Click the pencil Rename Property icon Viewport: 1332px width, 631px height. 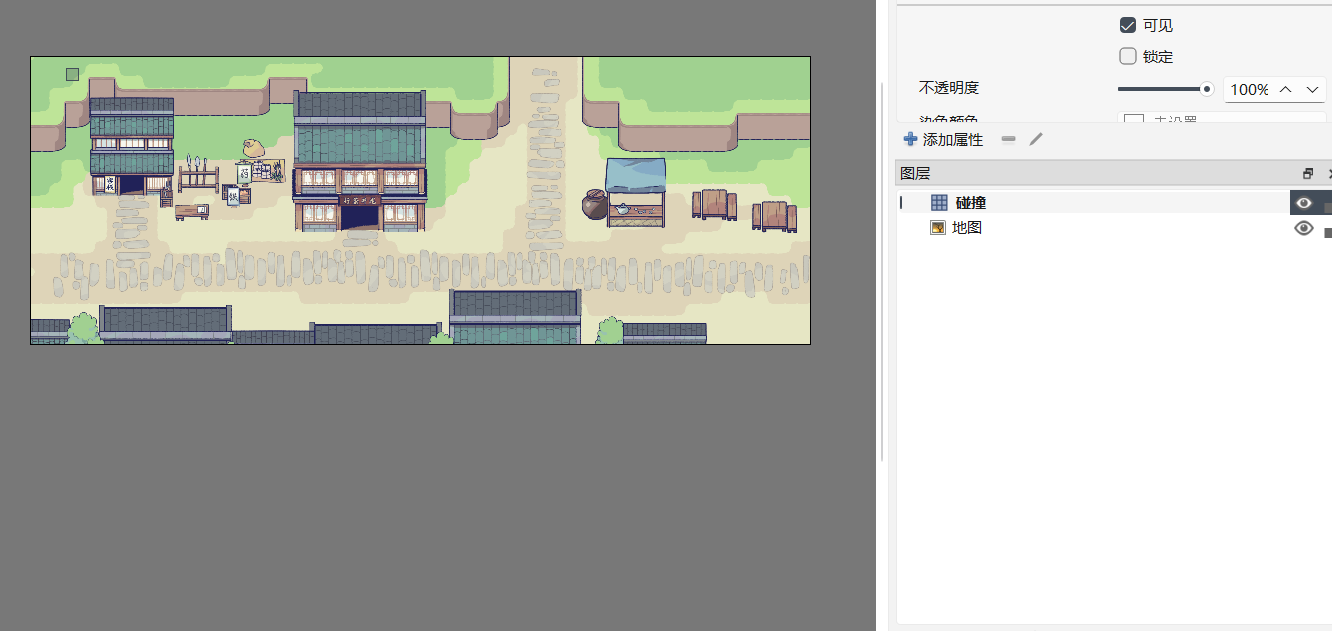pyautogui.click(x=1036, y=140)
